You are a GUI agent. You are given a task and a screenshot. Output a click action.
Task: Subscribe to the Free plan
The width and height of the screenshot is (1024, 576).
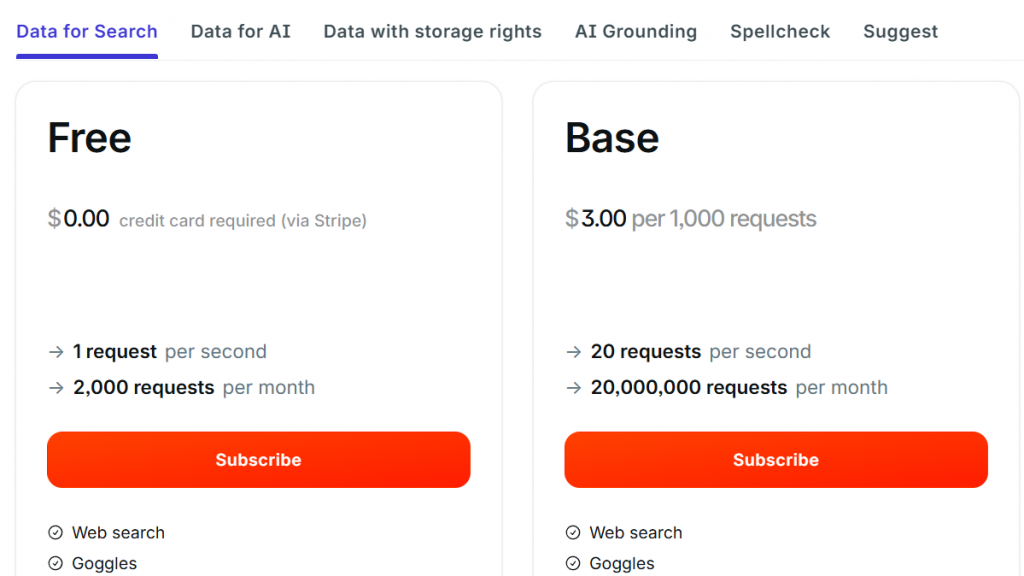258,460
